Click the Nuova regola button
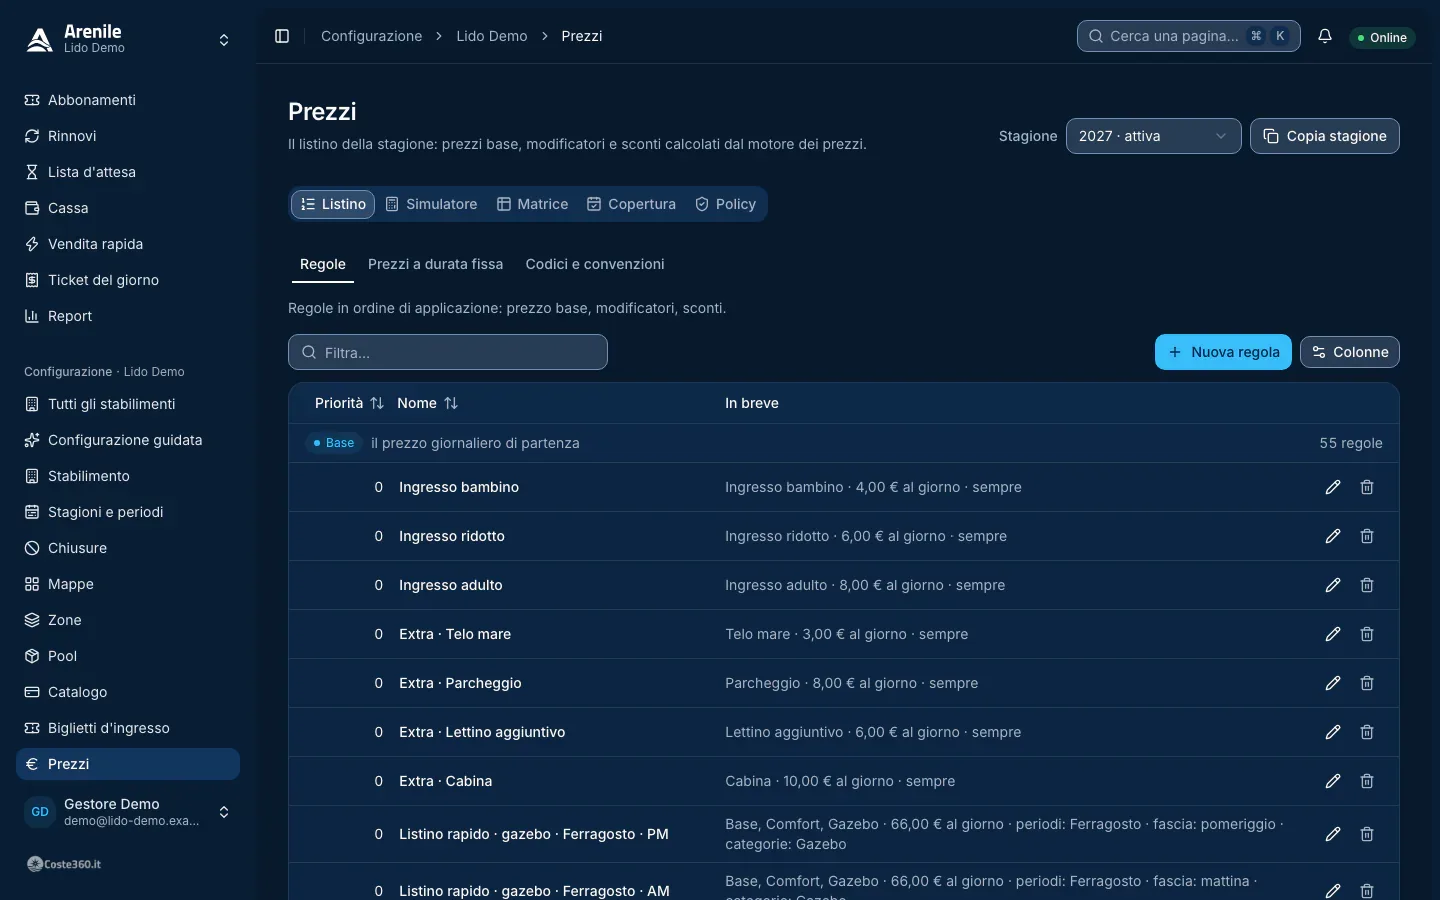Screen dimensions: 1440x900 point(1223,352)
